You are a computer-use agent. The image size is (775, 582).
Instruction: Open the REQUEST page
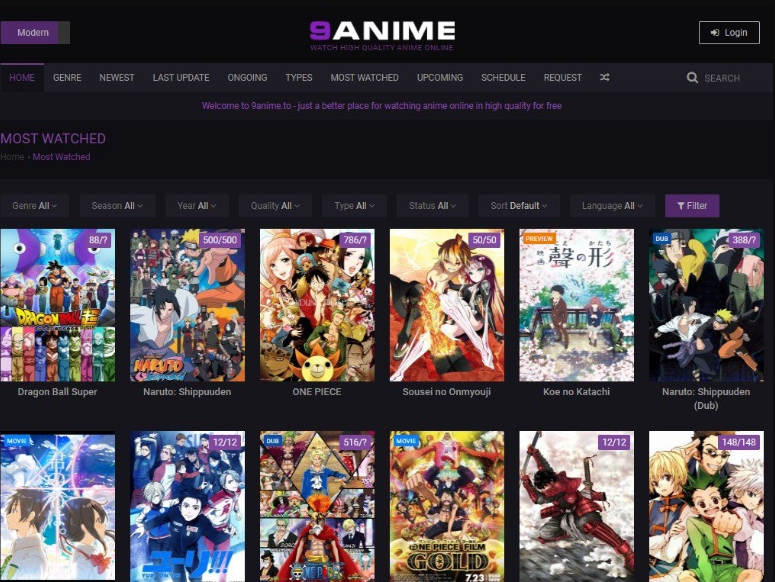click(562, 78)
